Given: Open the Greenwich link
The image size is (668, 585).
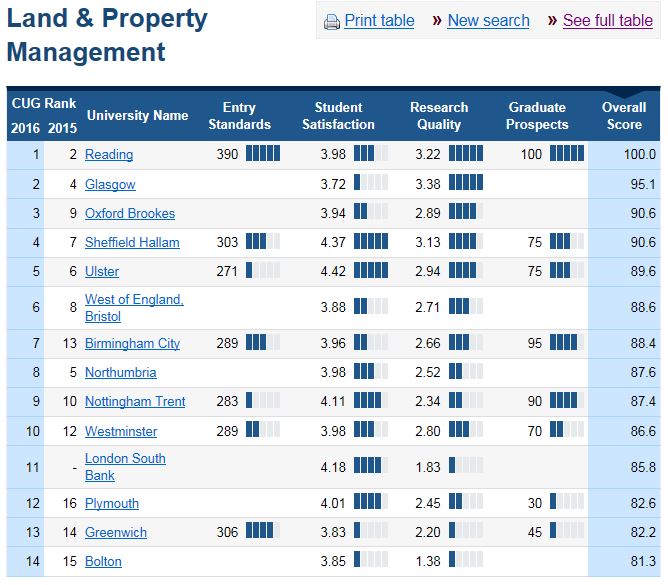Looking at the screenshot, I should (115, 532).
